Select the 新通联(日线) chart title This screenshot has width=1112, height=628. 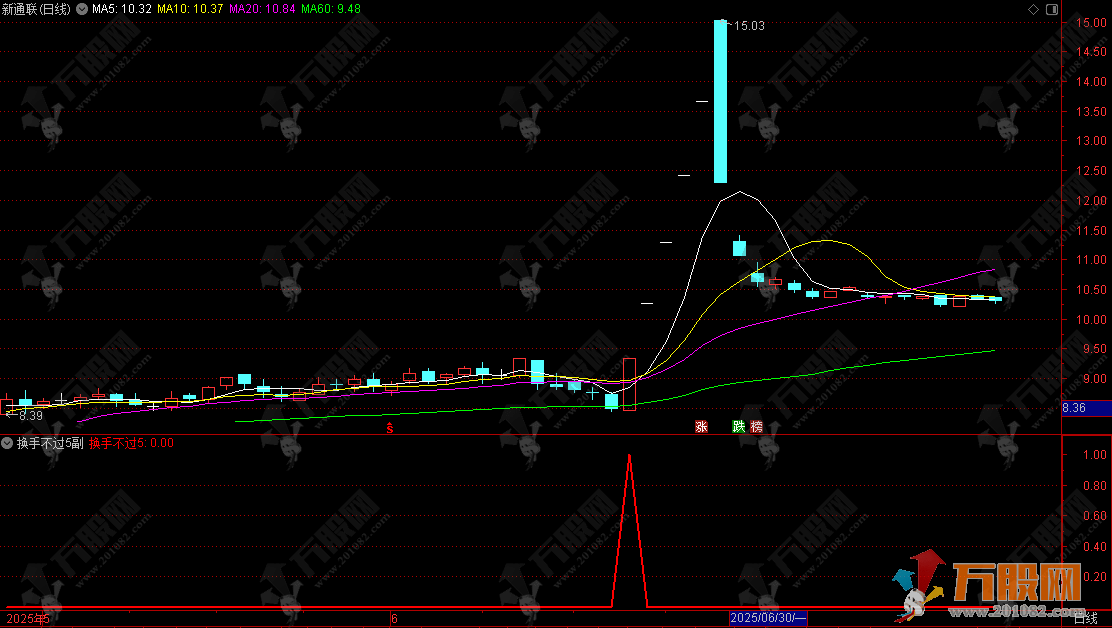point(37,9)
